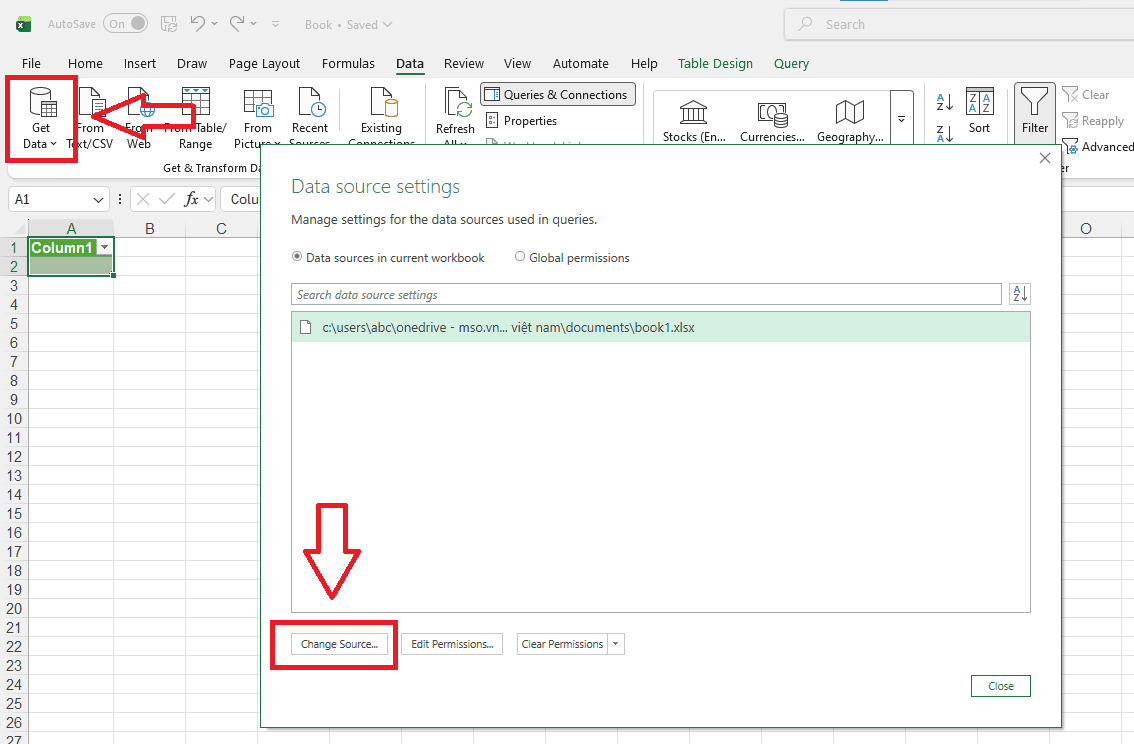Open Recent Sources
The width and height of the screenshot is (1134, 744).
[x=310, y=116]
